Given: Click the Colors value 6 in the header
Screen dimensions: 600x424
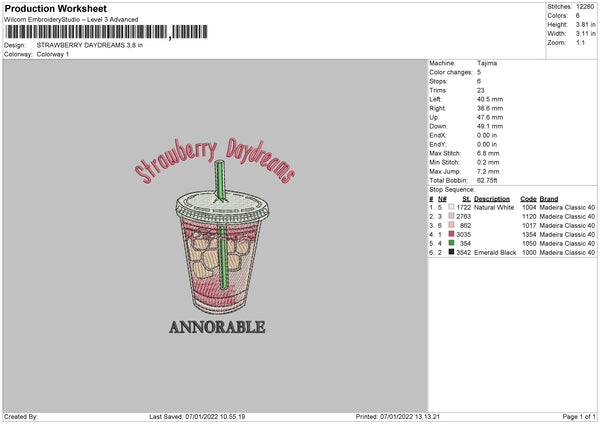Looking at the screenshot, I should (x=578, y=16).
